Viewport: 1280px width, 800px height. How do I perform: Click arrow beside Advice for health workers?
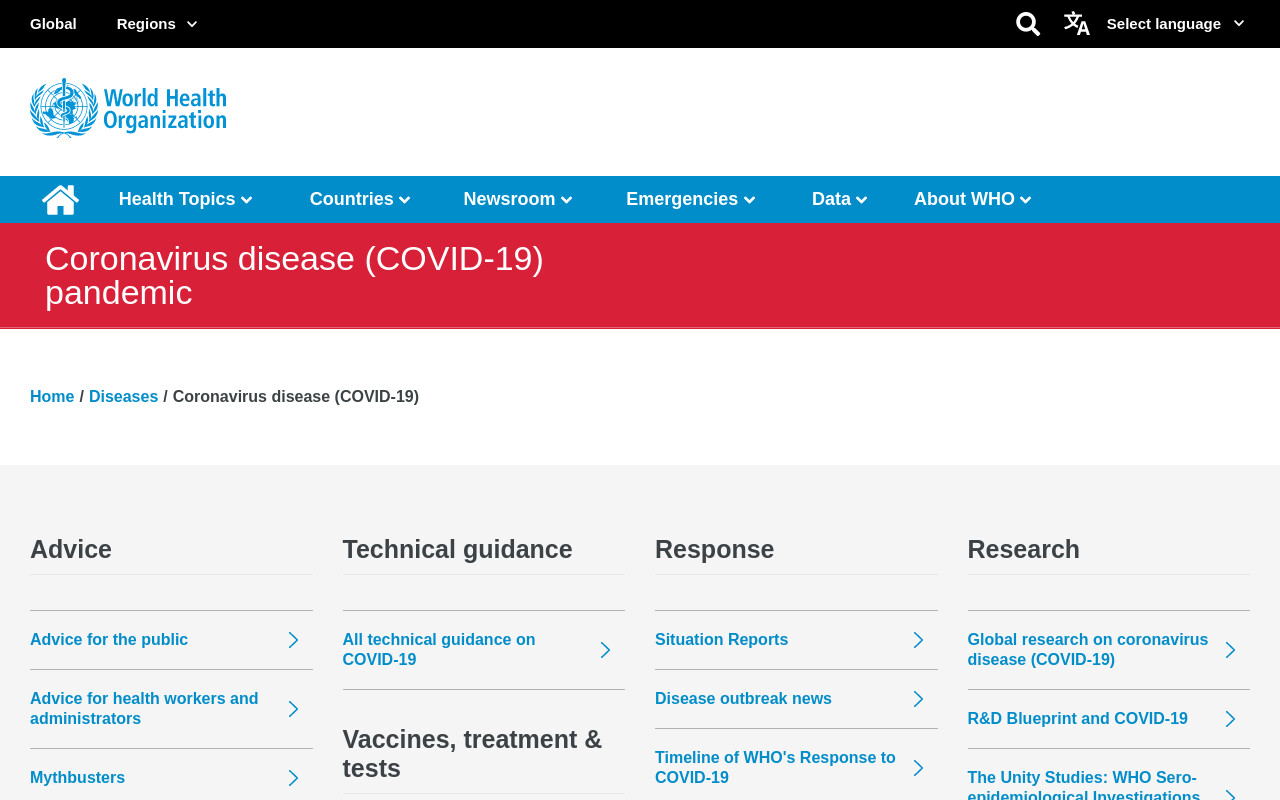tap(293, 709)
